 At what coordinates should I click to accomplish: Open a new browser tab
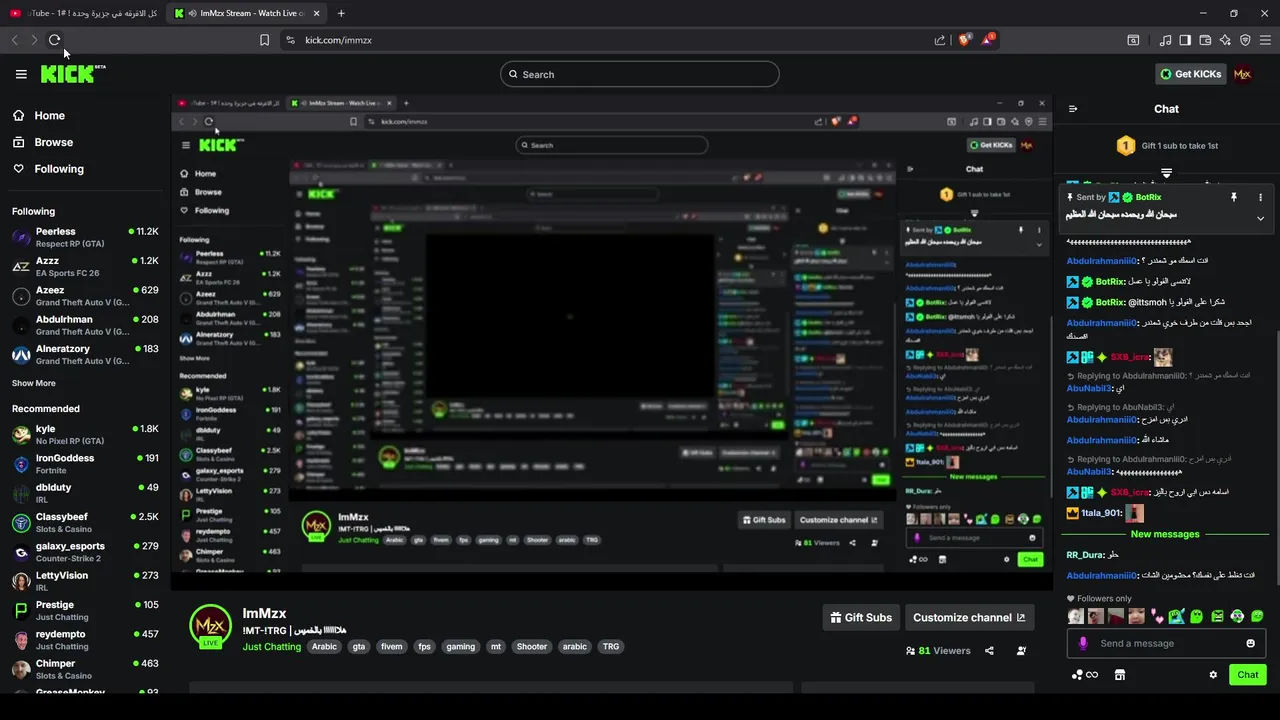click(341, 13)
